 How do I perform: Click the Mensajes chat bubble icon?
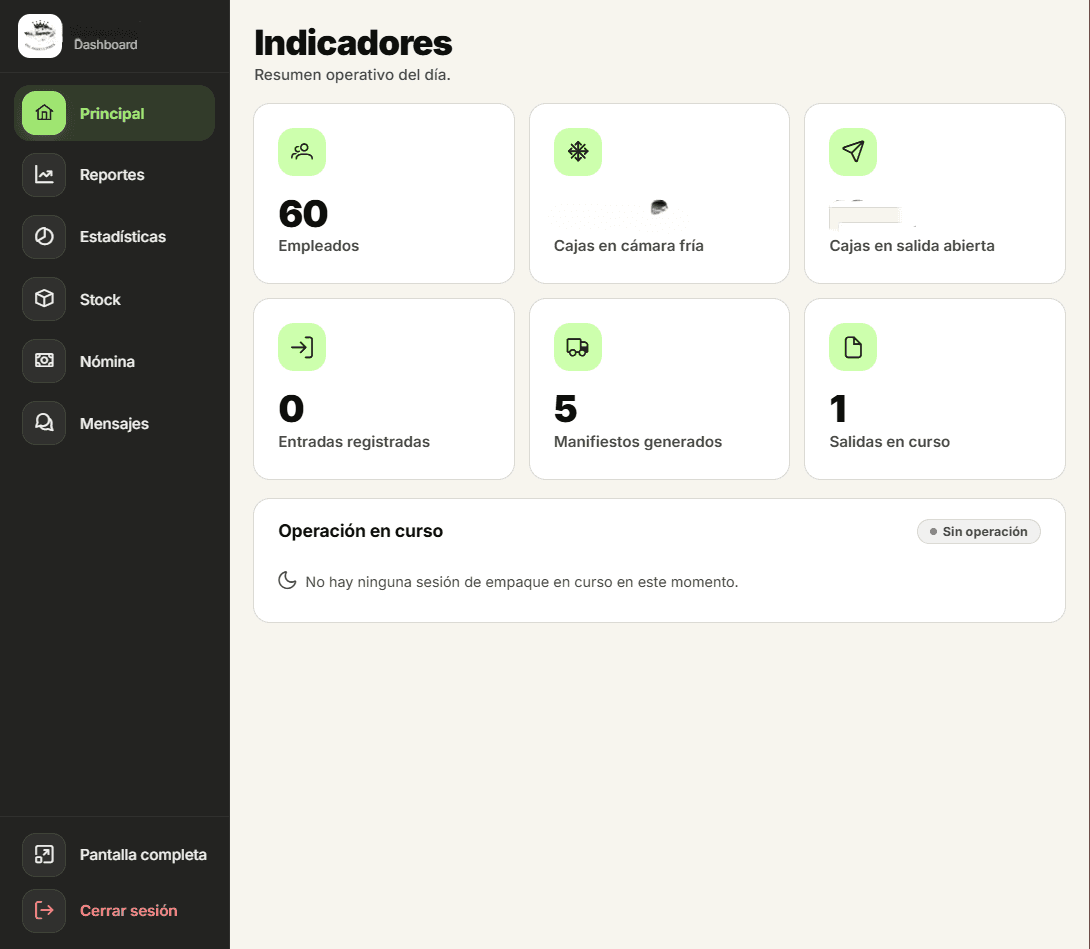tap(44, 423)
